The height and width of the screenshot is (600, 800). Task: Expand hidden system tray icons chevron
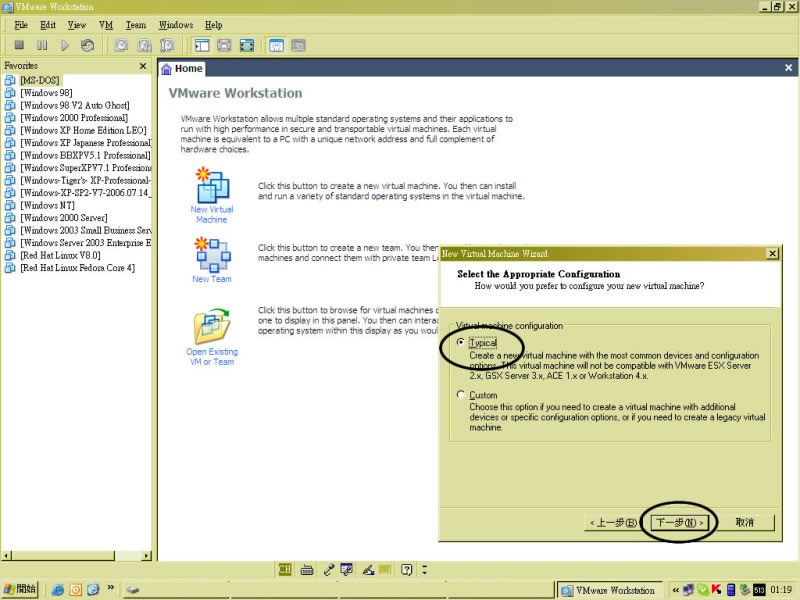[x=676, y=590]
